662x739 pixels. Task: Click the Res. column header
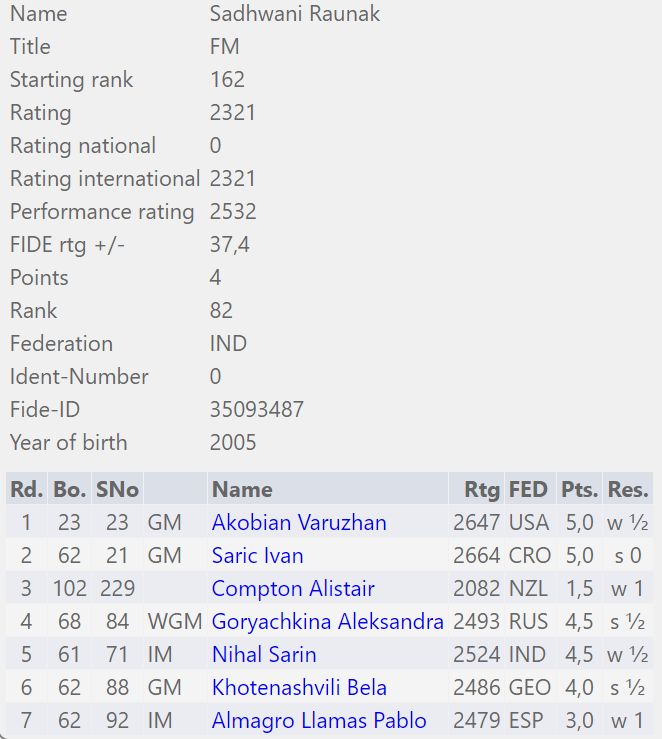pyautogui.click(x=628, y=489)
